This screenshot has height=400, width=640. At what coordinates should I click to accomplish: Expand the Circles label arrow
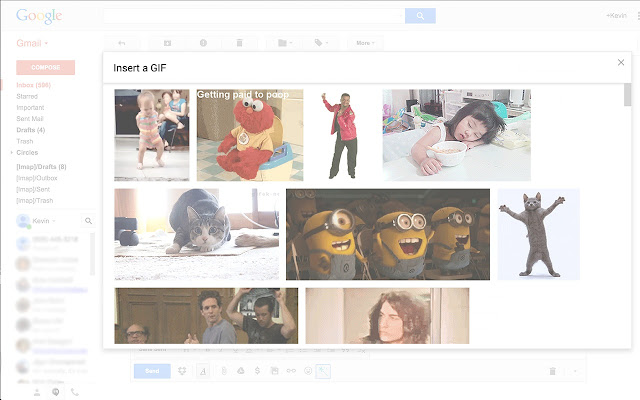click(x=12, y=152)
